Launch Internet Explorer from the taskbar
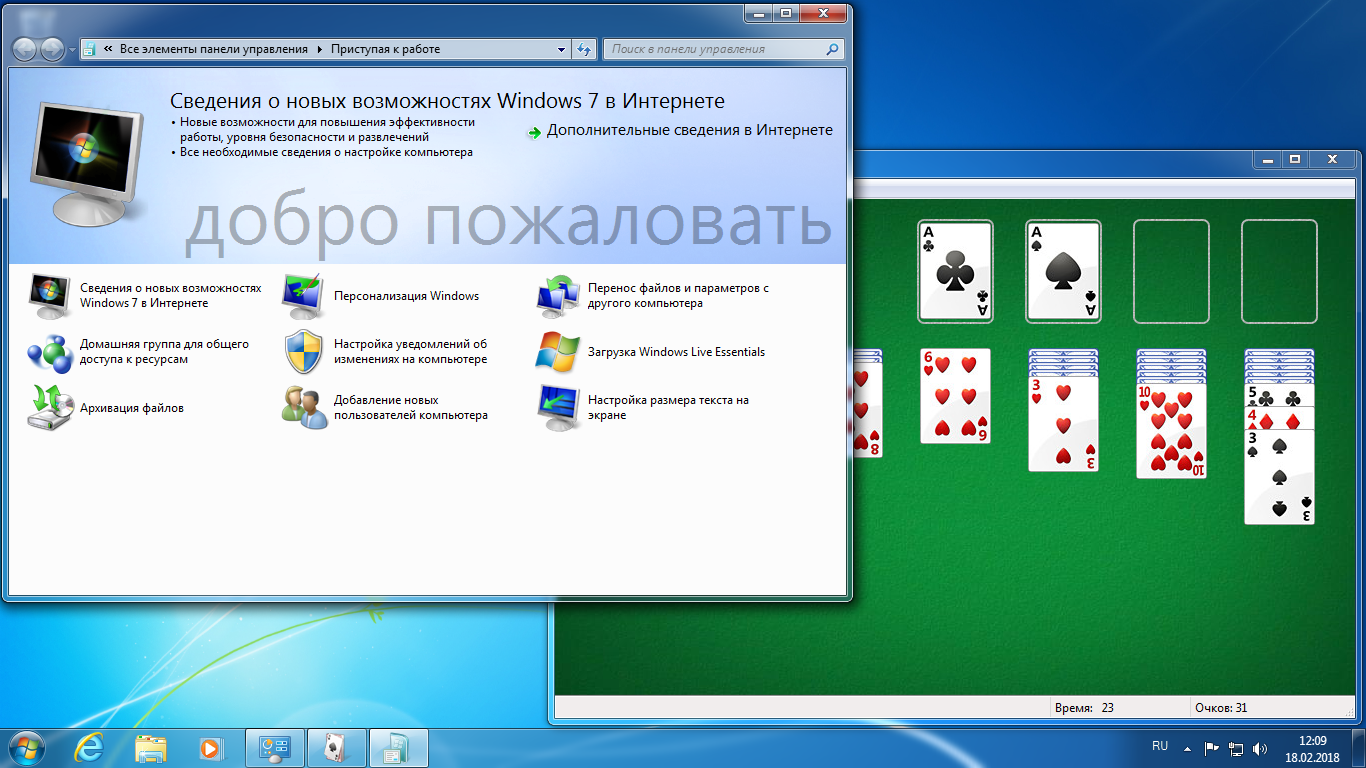 pyautogui.click(x=90, y=747)
